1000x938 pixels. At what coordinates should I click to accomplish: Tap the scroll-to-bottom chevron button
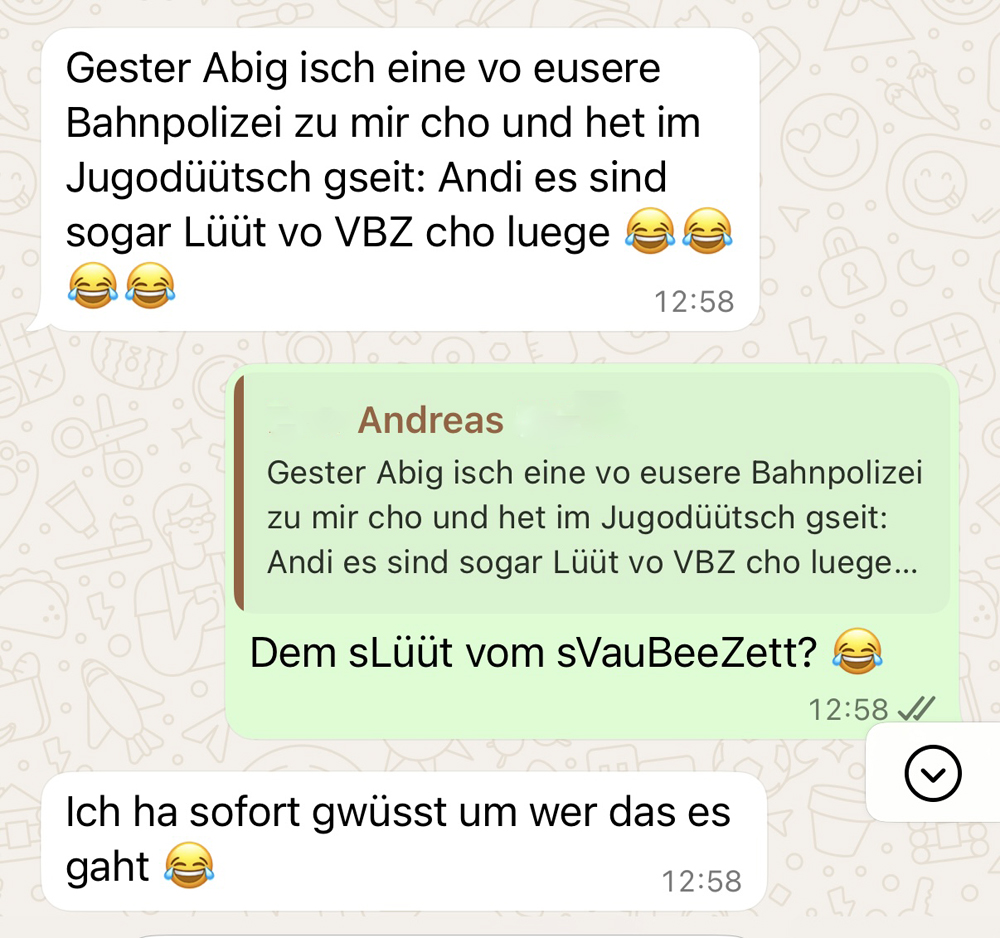pos(932,773)
